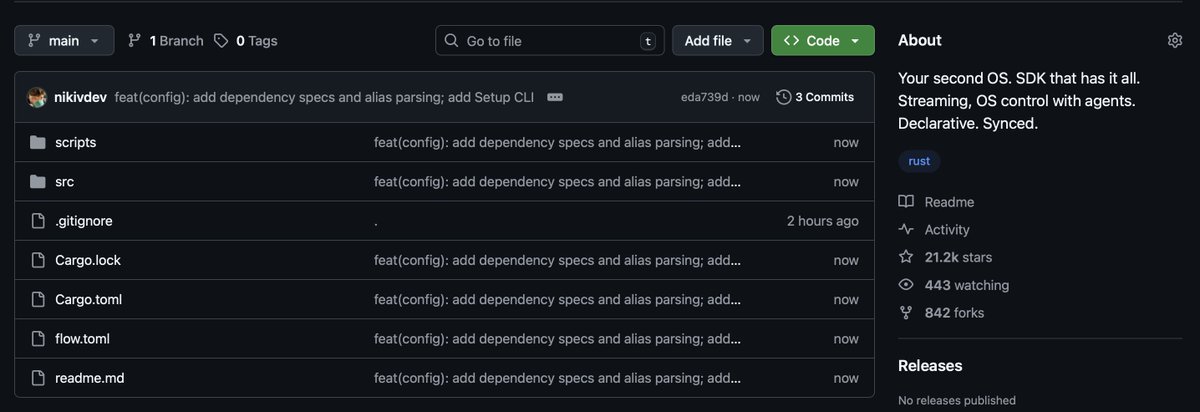
Task: Open the Cargo.toml file
Action: coord(89,299)
